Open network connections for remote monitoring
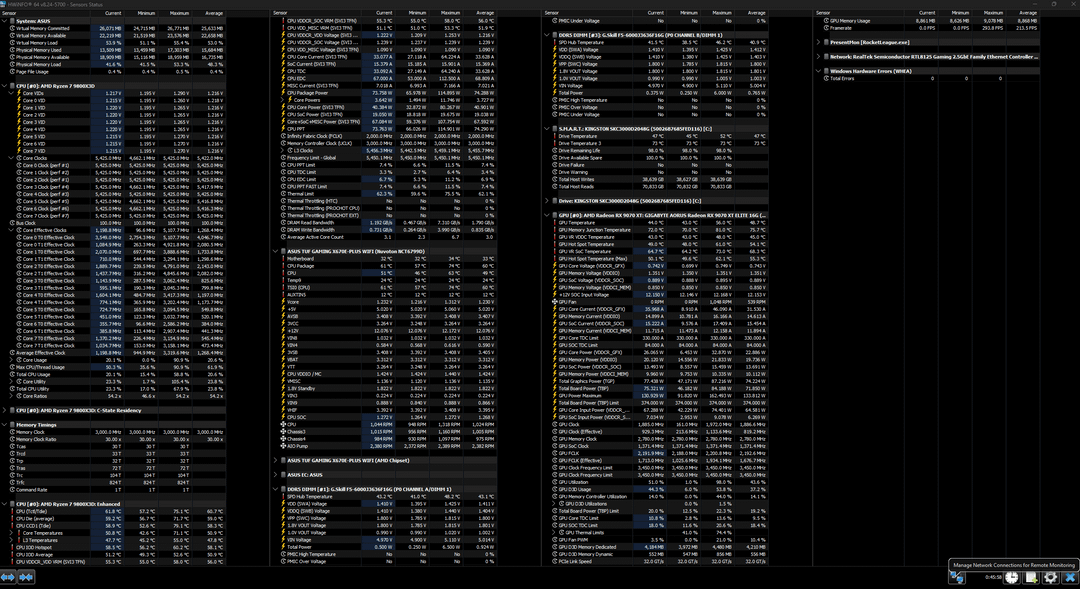Viewport: 1080px width, 589px height. pos(957,577)
